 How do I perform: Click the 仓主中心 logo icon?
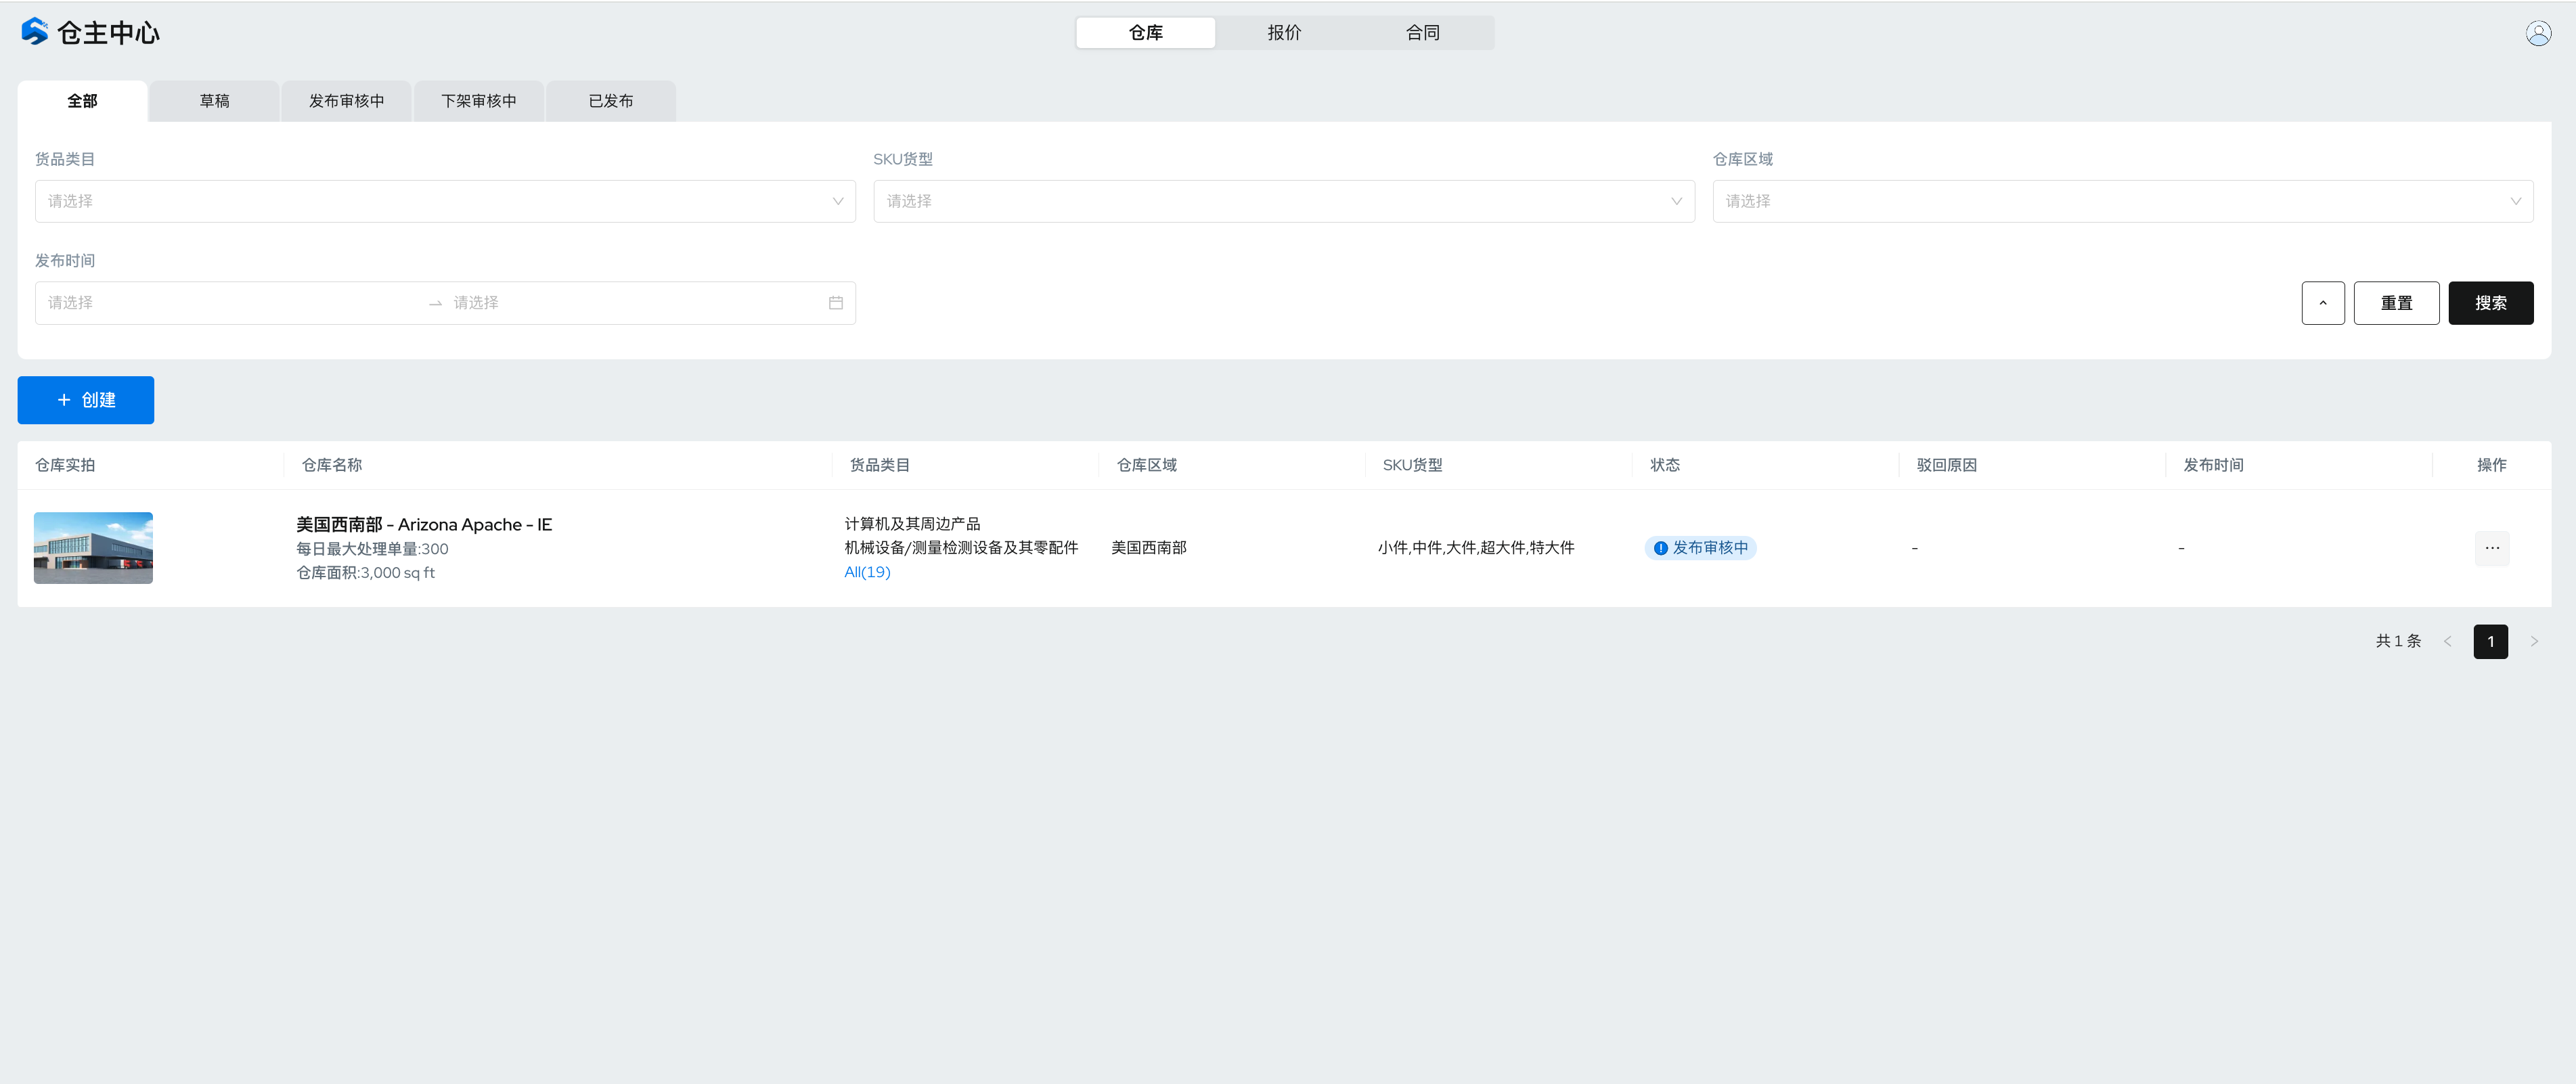pyautogui.click(x=34, y=32)
